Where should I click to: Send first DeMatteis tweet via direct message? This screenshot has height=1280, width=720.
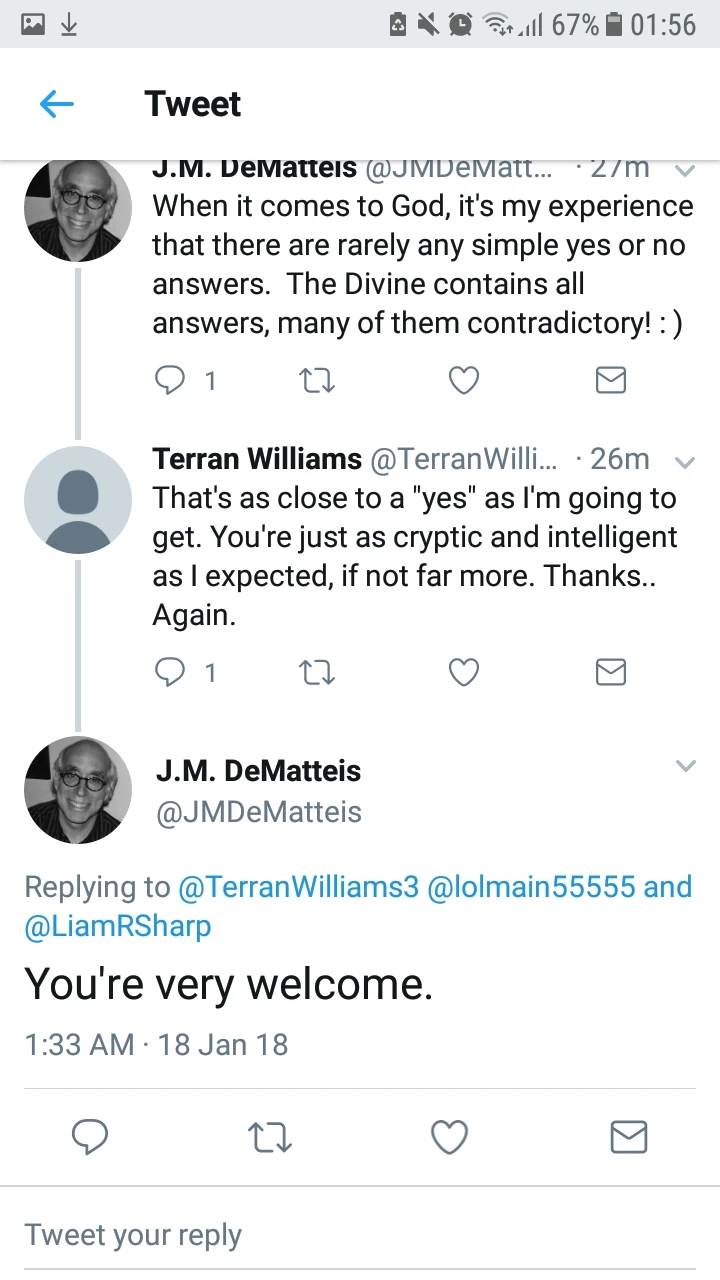(x=610, y=380)
